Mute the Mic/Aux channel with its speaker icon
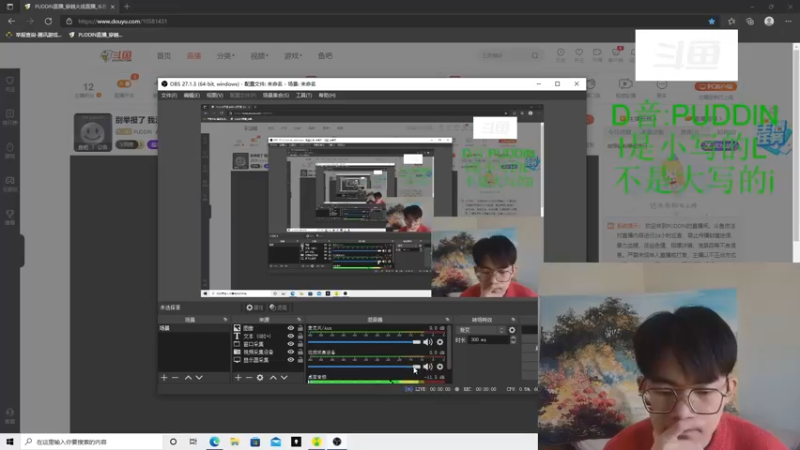The image size is (800, 450). point(428,342)
